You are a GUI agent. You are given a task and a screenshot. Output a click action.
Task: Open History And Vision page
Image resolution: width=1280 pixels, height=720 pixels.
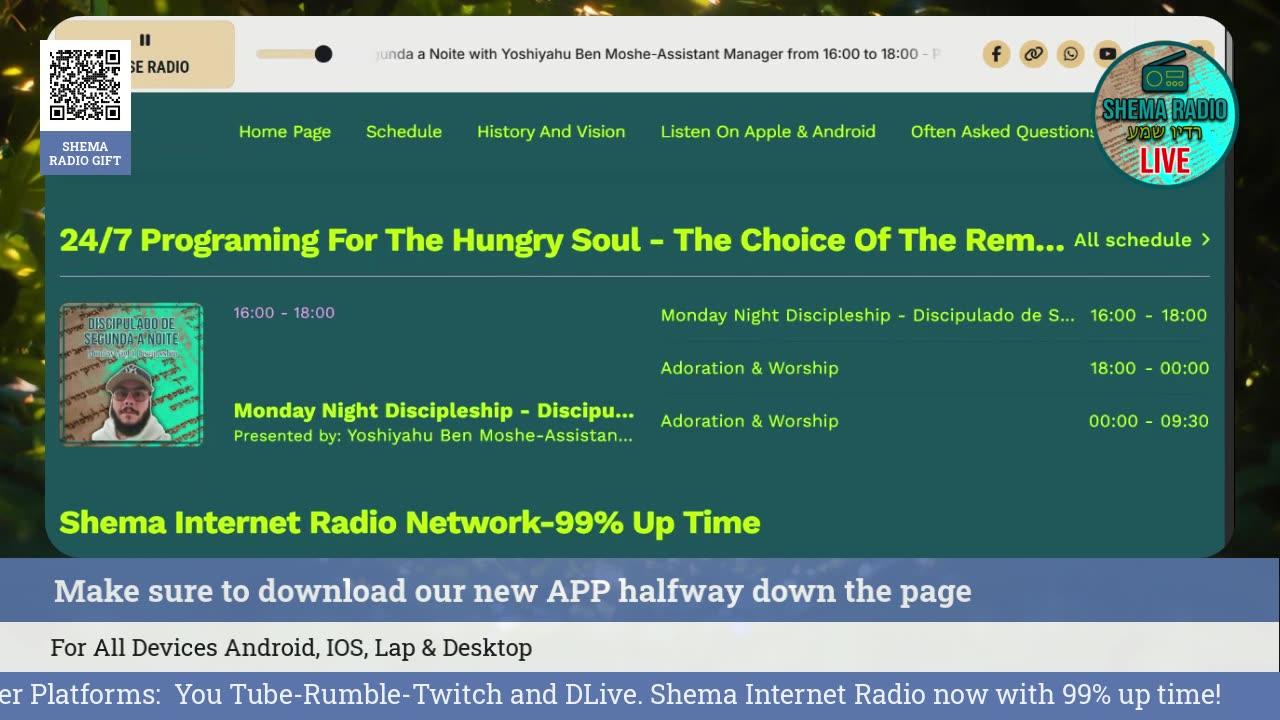point(551,132)
